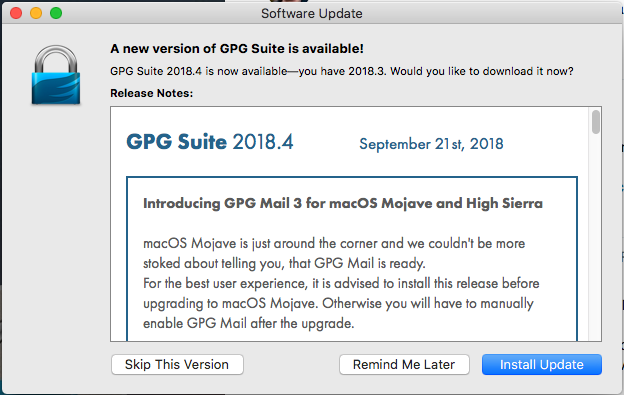Select Skip This Version
The image size is (624, 395).
[177, 364]
